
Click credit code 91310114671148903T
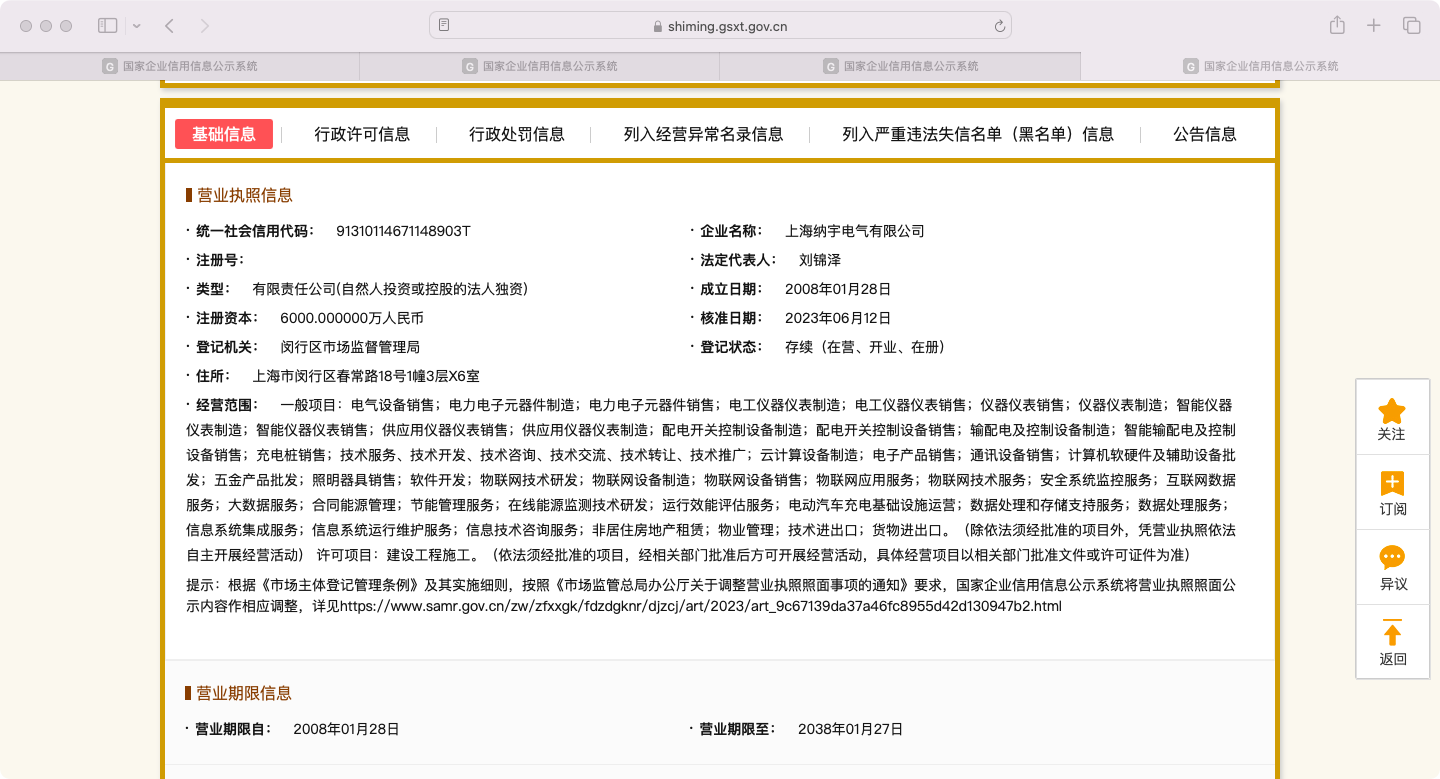tap(403, 231)
